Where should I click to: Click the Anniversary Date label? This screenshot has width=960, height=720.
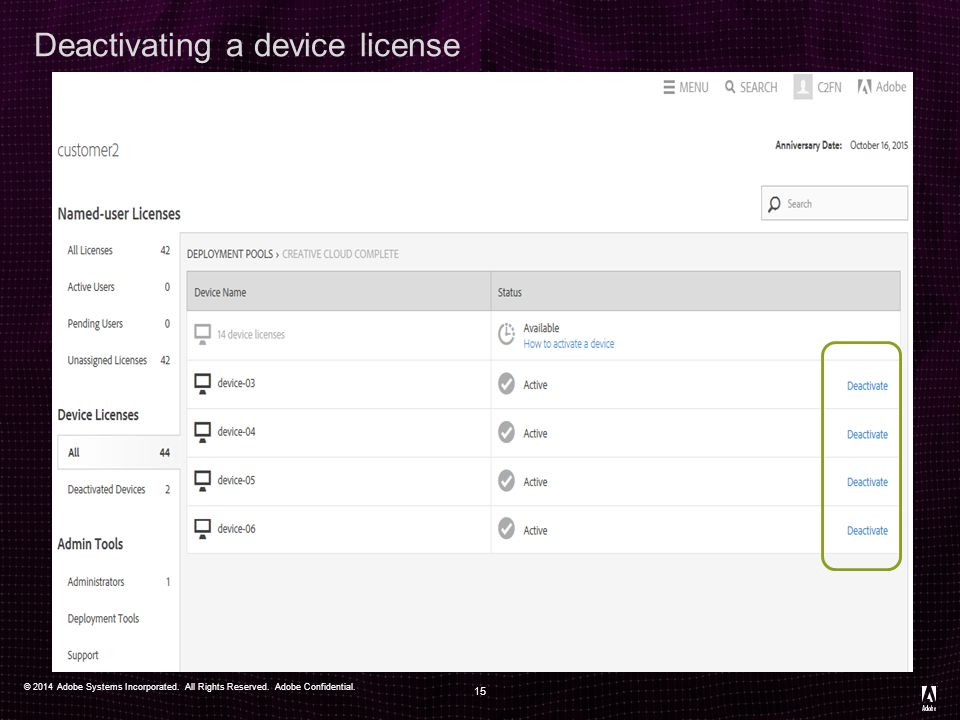tap(809, 146)
